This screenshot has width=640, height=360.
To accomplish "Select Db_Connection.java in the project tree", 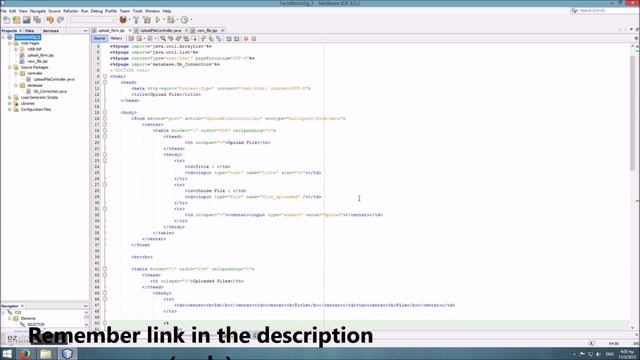I will tap(50, 91).
